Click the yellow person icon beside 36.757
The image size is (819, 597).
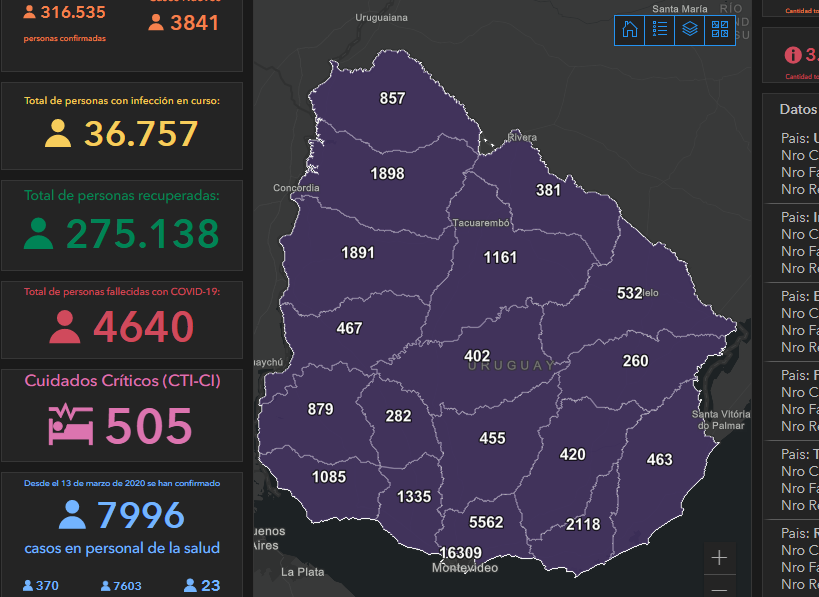coord(58,133)
